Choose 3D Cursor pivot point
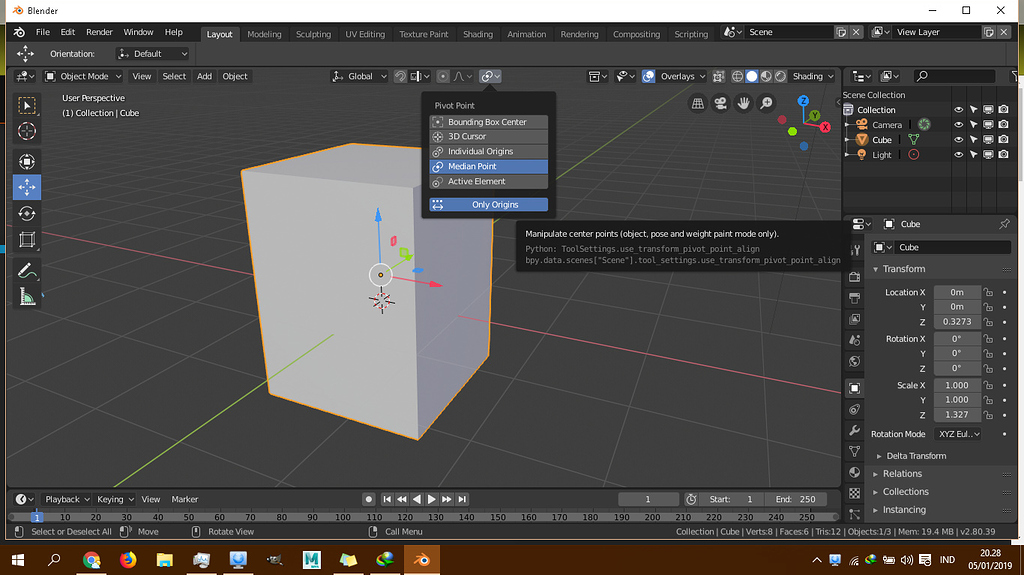The image size is (1024, 575). point(488,137)
